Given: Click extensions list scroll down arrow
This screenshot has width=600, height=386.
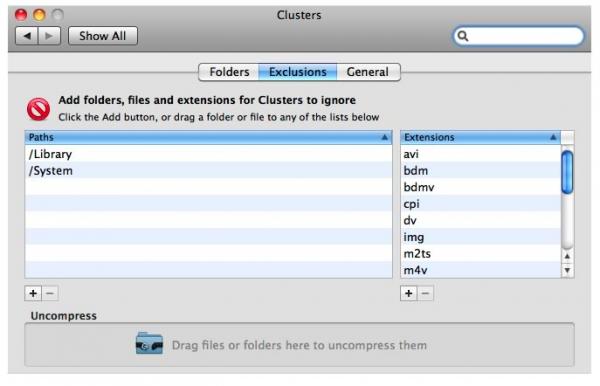Looking at the screenshot, I should [567, 270].
